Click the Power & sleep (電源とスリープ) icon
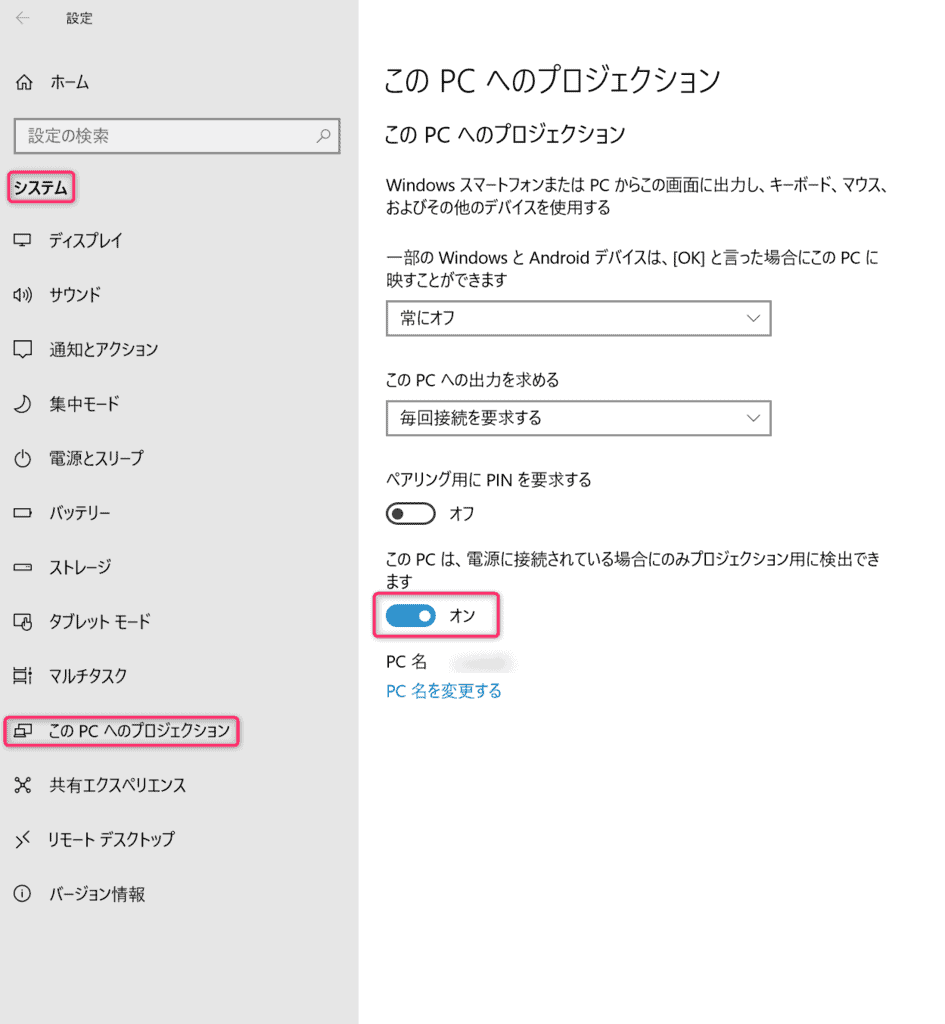Screen dimensions: 945x1024 23,459
